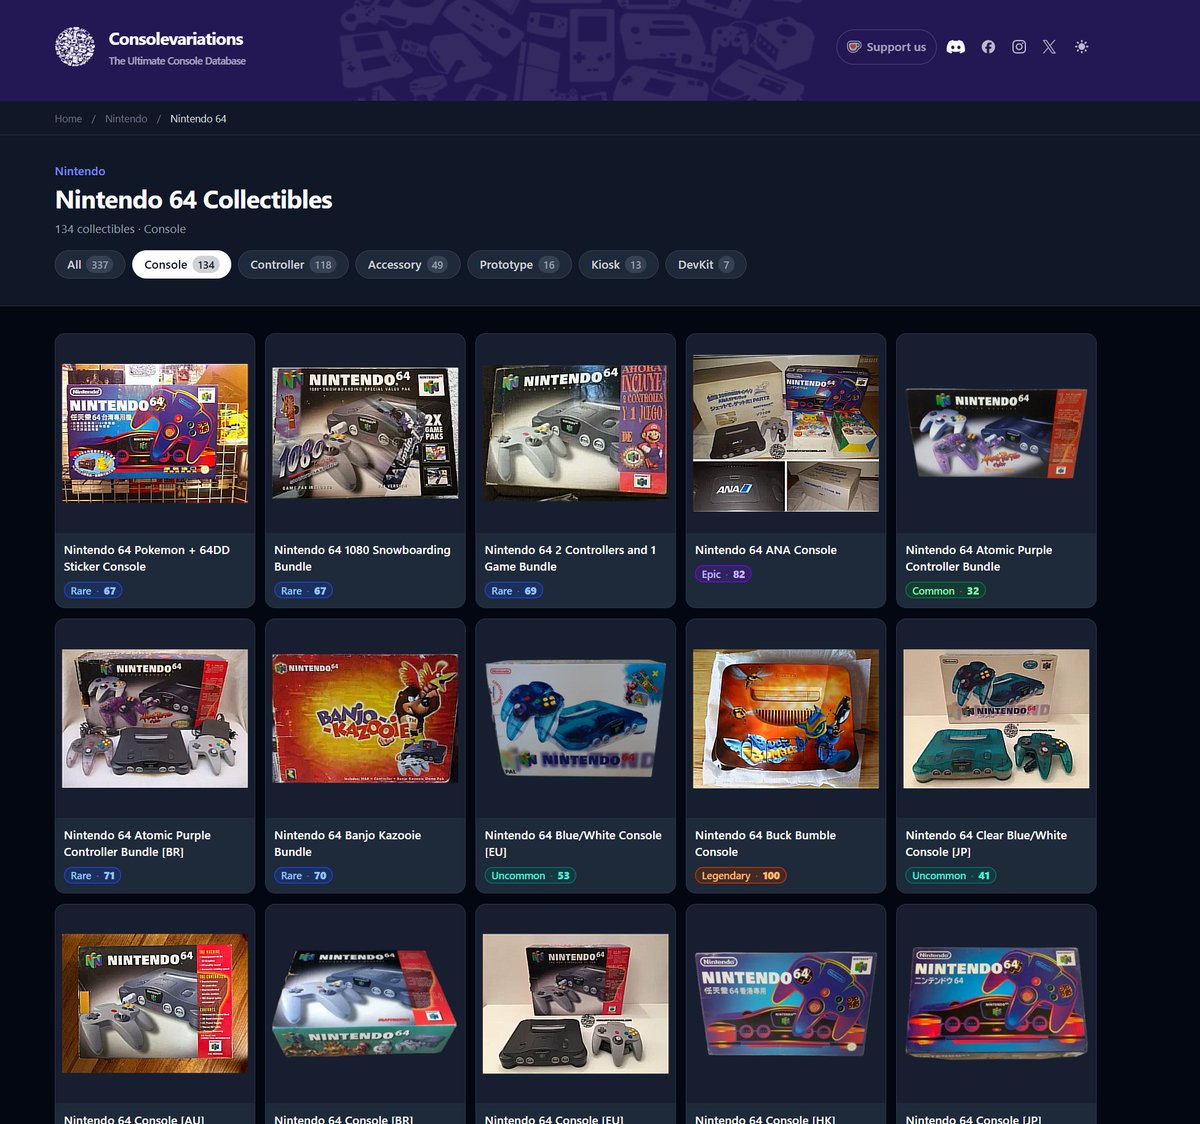
Task: Open the Nintendo 64 Console [EU] image
Action: [575, 1003]
